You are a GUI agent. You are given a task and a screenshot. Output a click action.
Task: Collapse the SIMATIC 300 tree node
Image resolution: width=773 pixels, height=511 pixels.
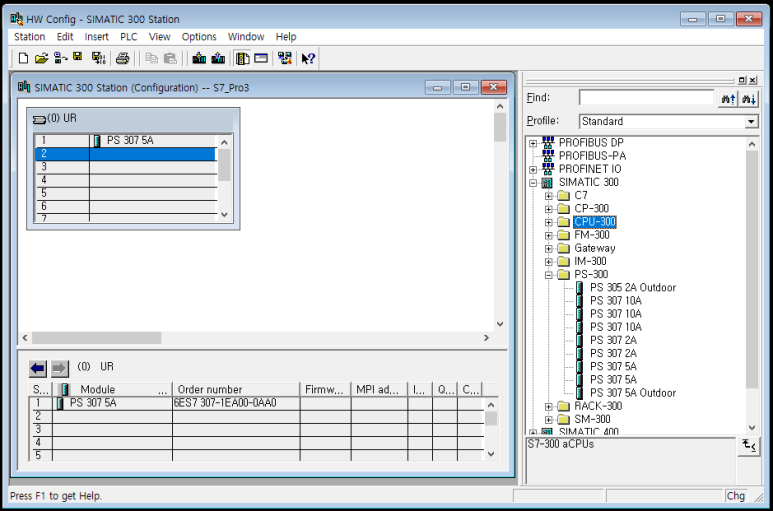coord(533,183)
